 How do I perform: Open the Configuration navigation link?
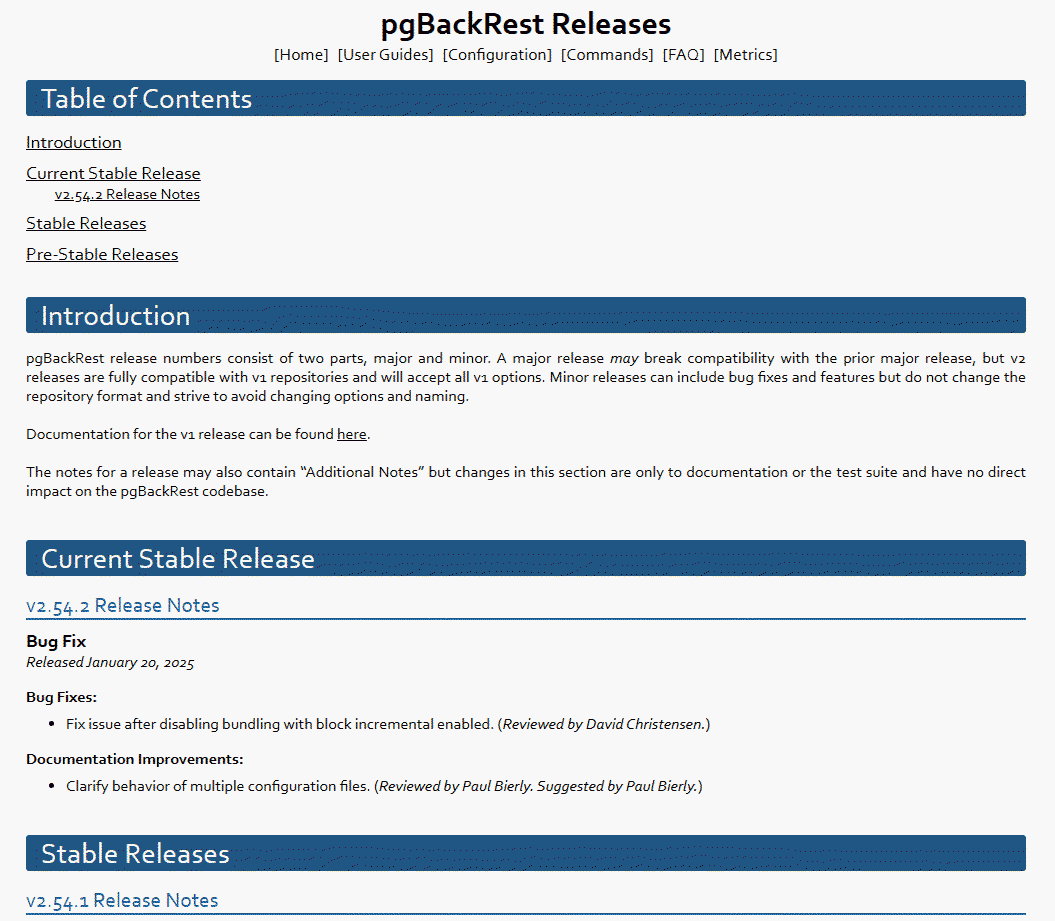click(497, 55)
